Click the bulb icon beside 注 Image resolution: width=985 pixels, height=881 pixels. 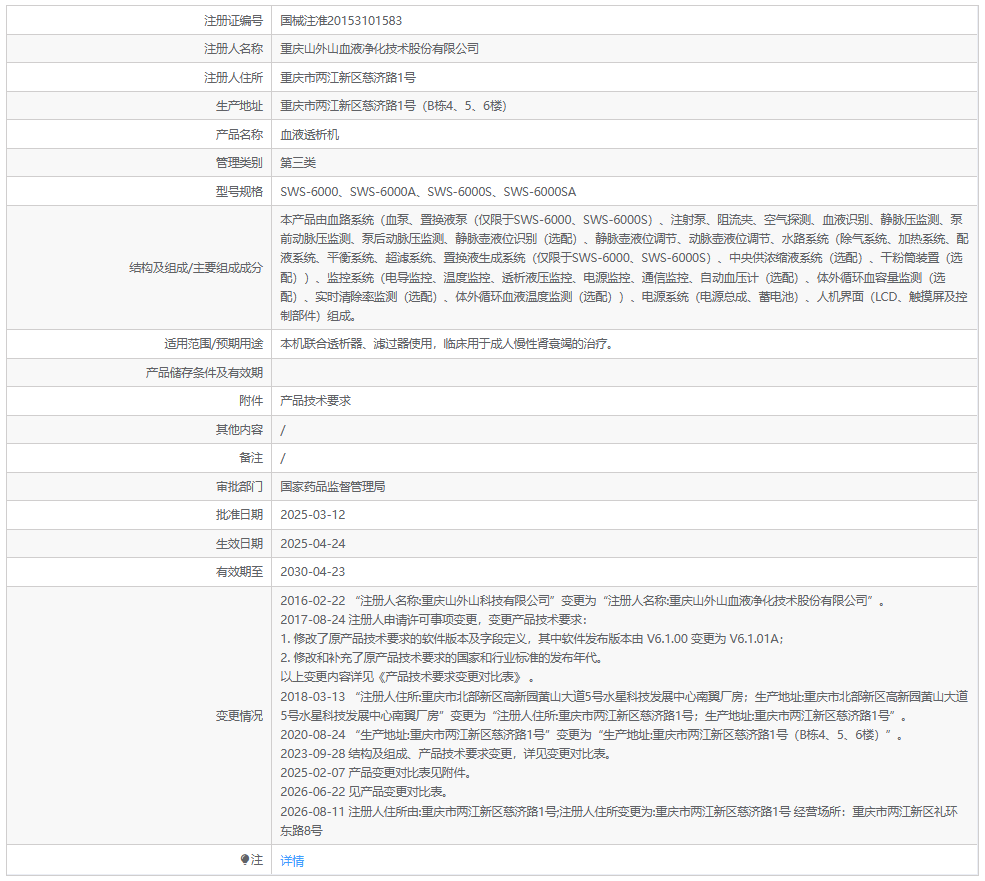245,859
